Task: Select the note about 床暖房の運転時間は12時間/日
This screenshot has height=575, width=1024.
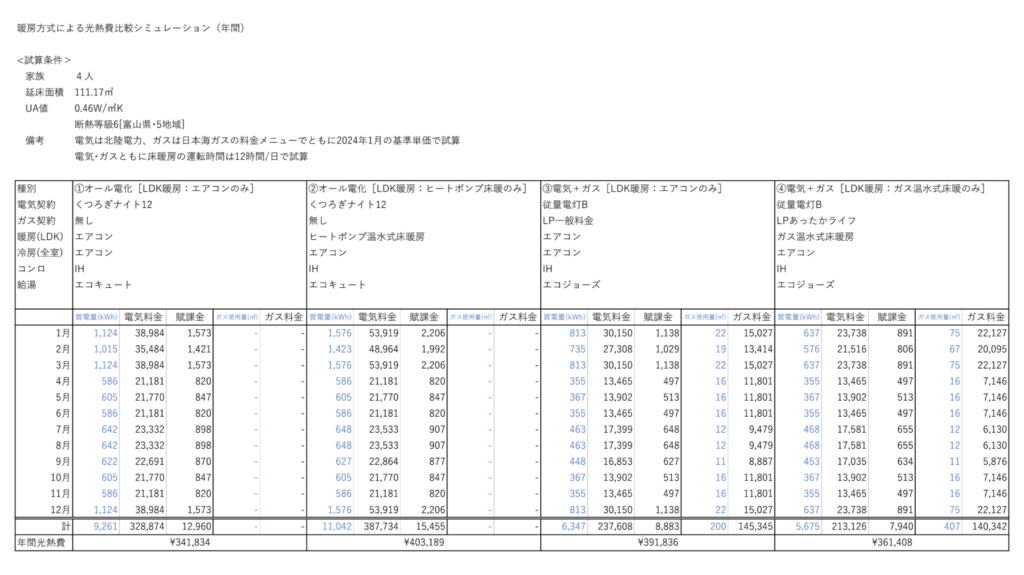Action: tap(191, 157)
